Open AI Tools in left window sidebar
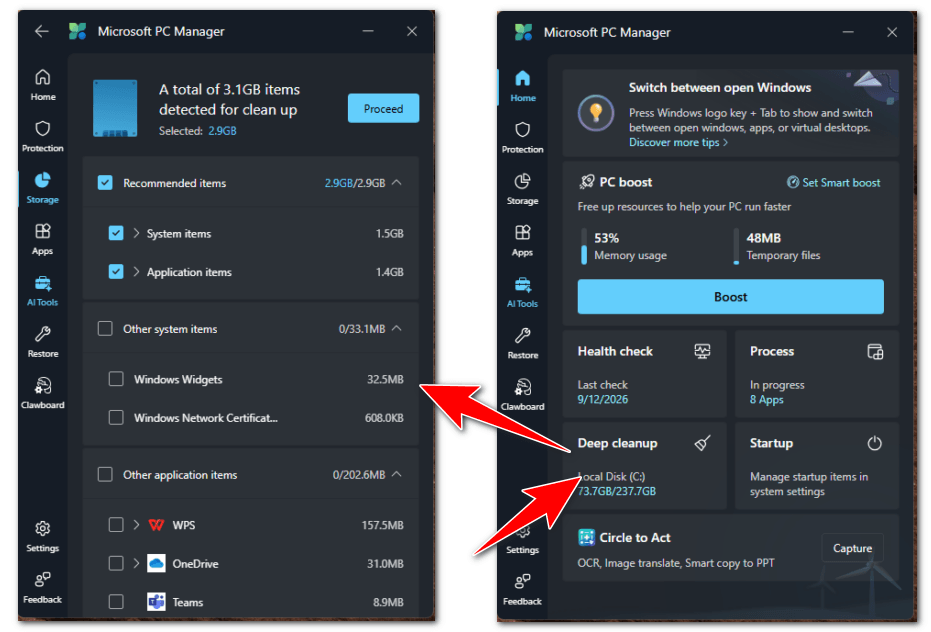The image size is (931, 632). (x=43, y=290)
